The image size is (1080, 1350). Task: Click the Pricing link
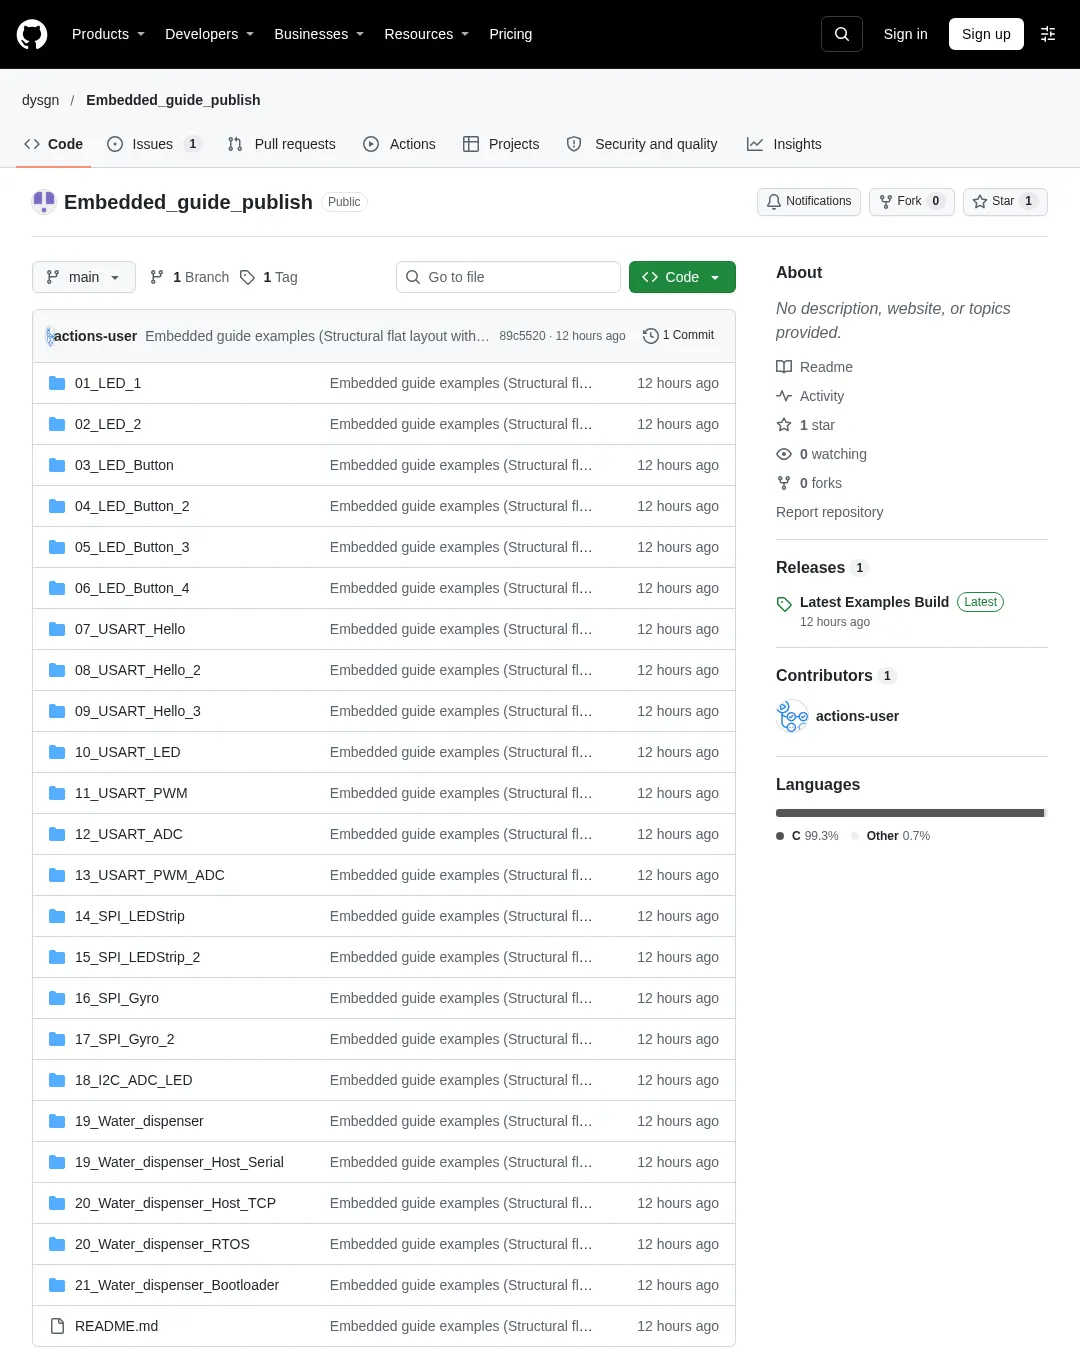[511, 34]
